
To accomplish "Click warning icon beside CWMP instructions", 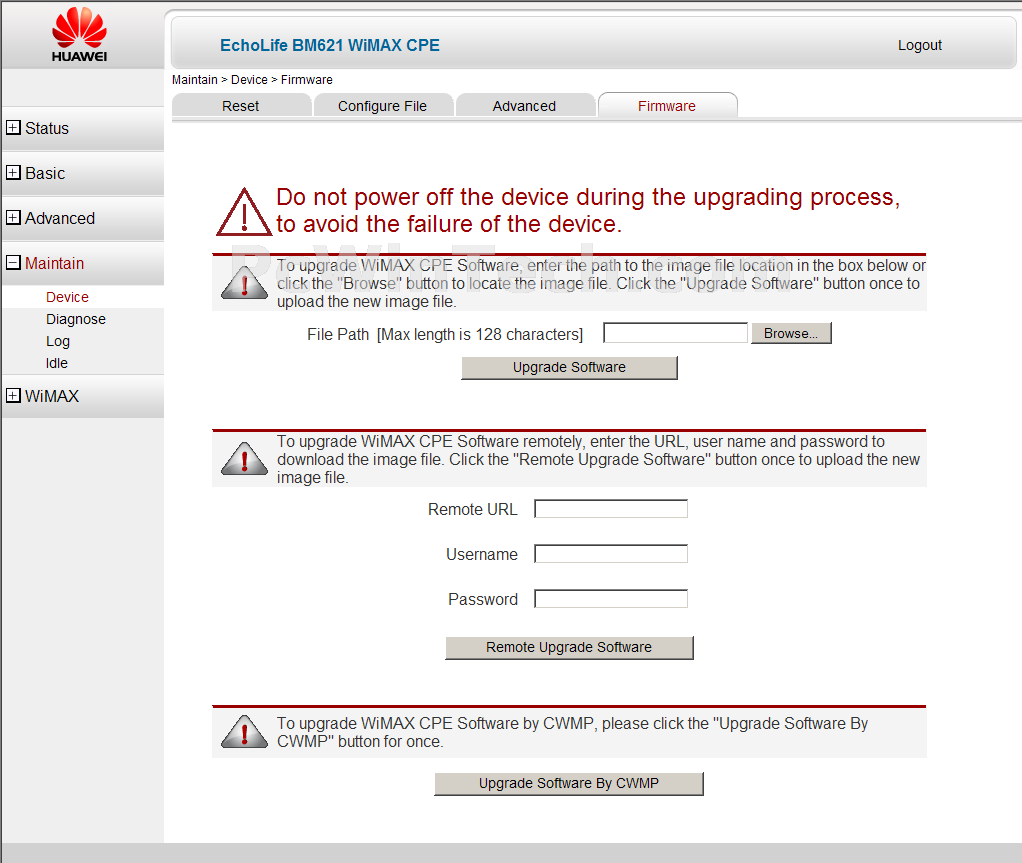I will [x=244, y=732].
